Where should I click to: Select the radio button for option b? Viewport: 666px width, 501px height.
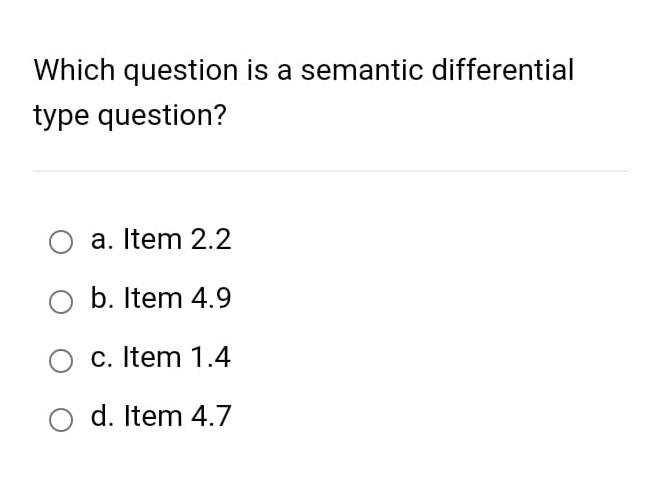61,302
